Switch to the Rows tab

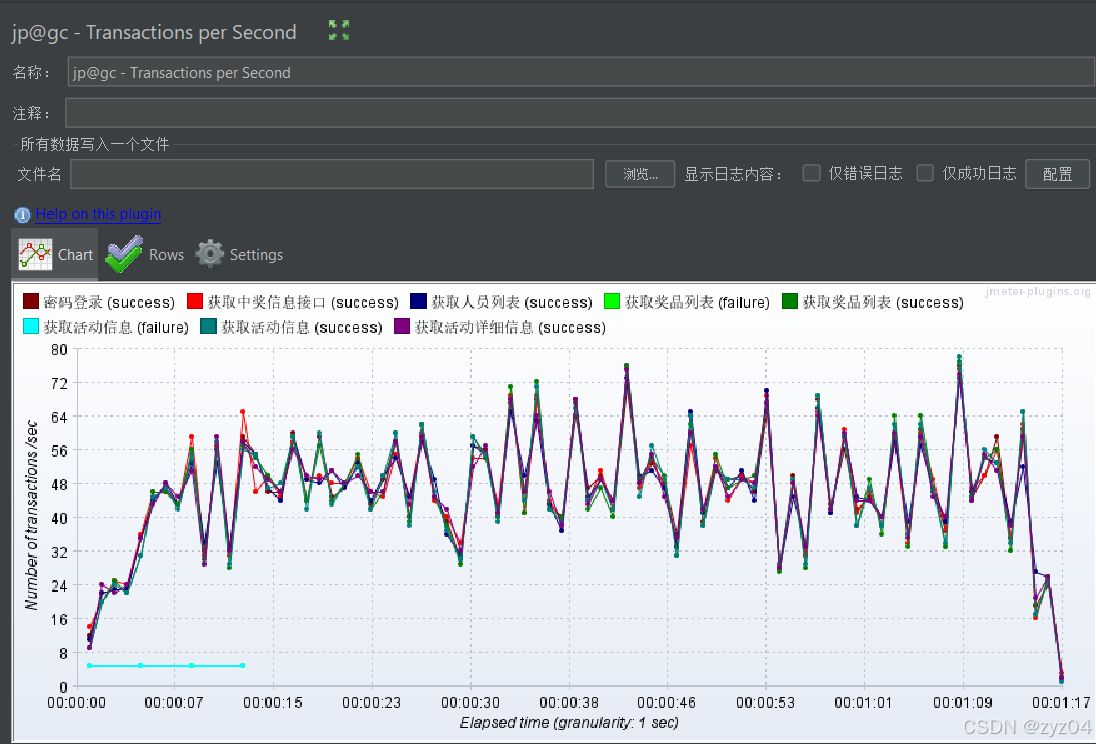point(145,255)
